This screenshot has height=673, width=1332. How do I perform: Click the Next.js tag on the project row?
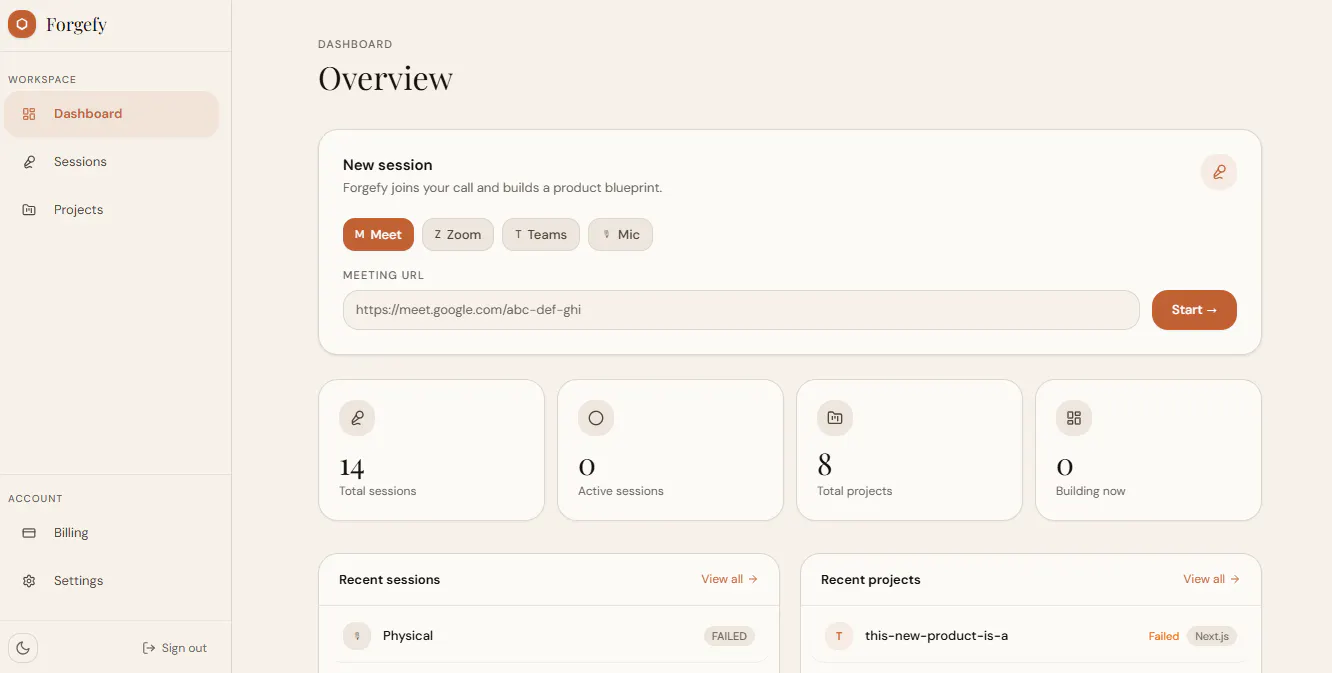click(x=1212, y=636)
